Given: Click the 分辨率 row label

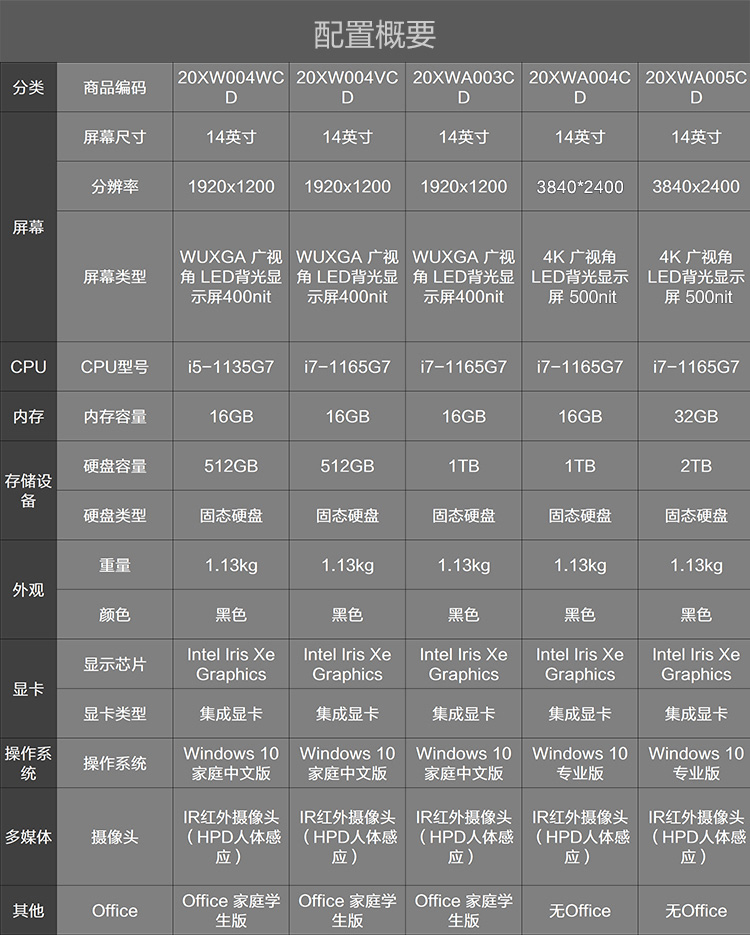Looking at the screenshot, I should (114, 186).
